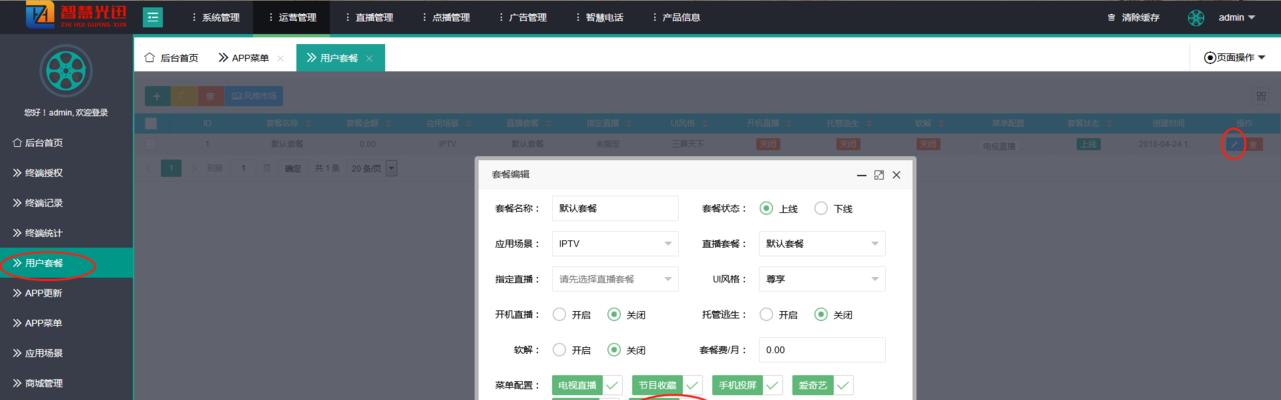Click the red delete toolbar button
This screenshot has height=400, width=1281.
click(210, 96)
